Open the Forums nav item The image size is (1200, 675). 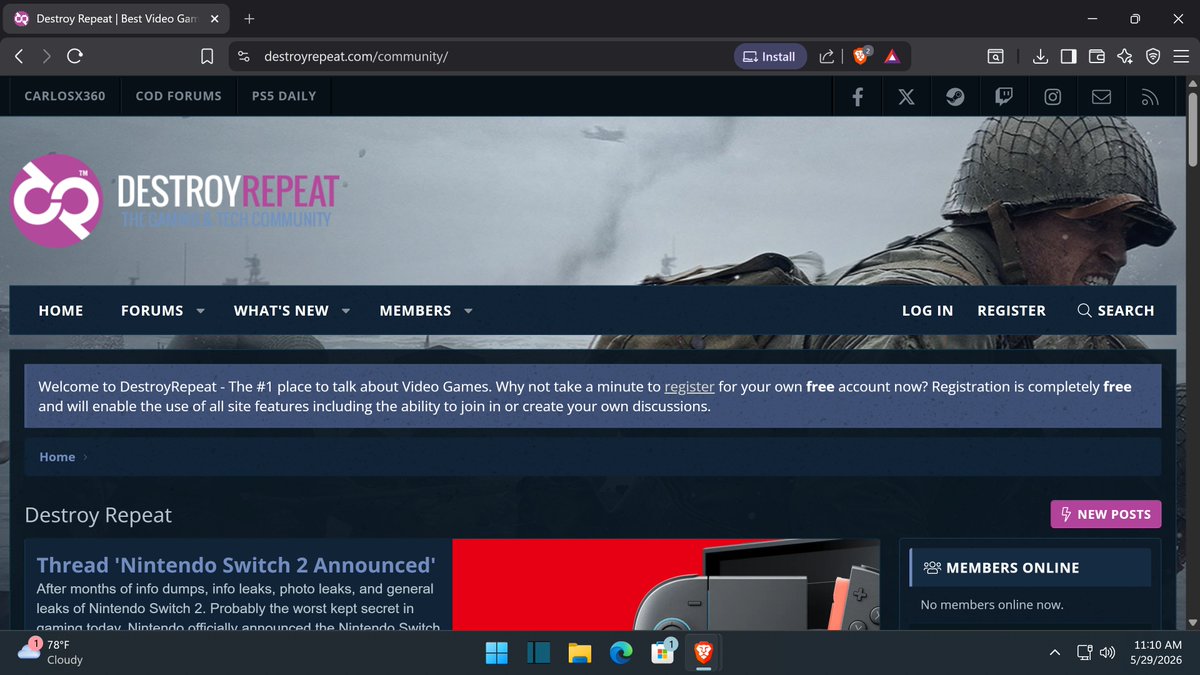(x=152, y=311)
